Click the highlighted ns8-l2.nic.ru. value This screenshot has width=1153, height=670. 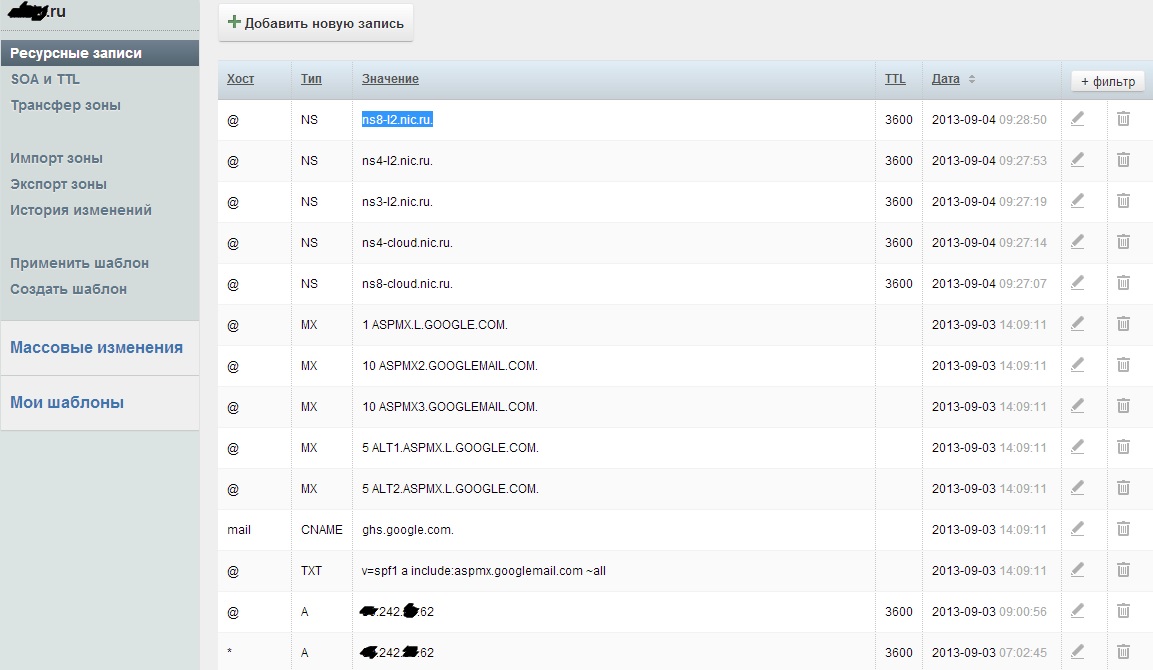coord(397,119)
